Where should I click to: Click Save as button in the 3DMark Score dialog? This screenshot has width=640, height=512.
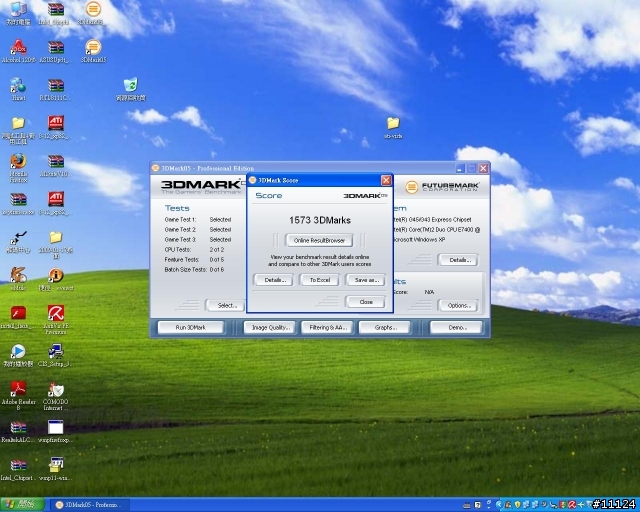click(366, 280)
